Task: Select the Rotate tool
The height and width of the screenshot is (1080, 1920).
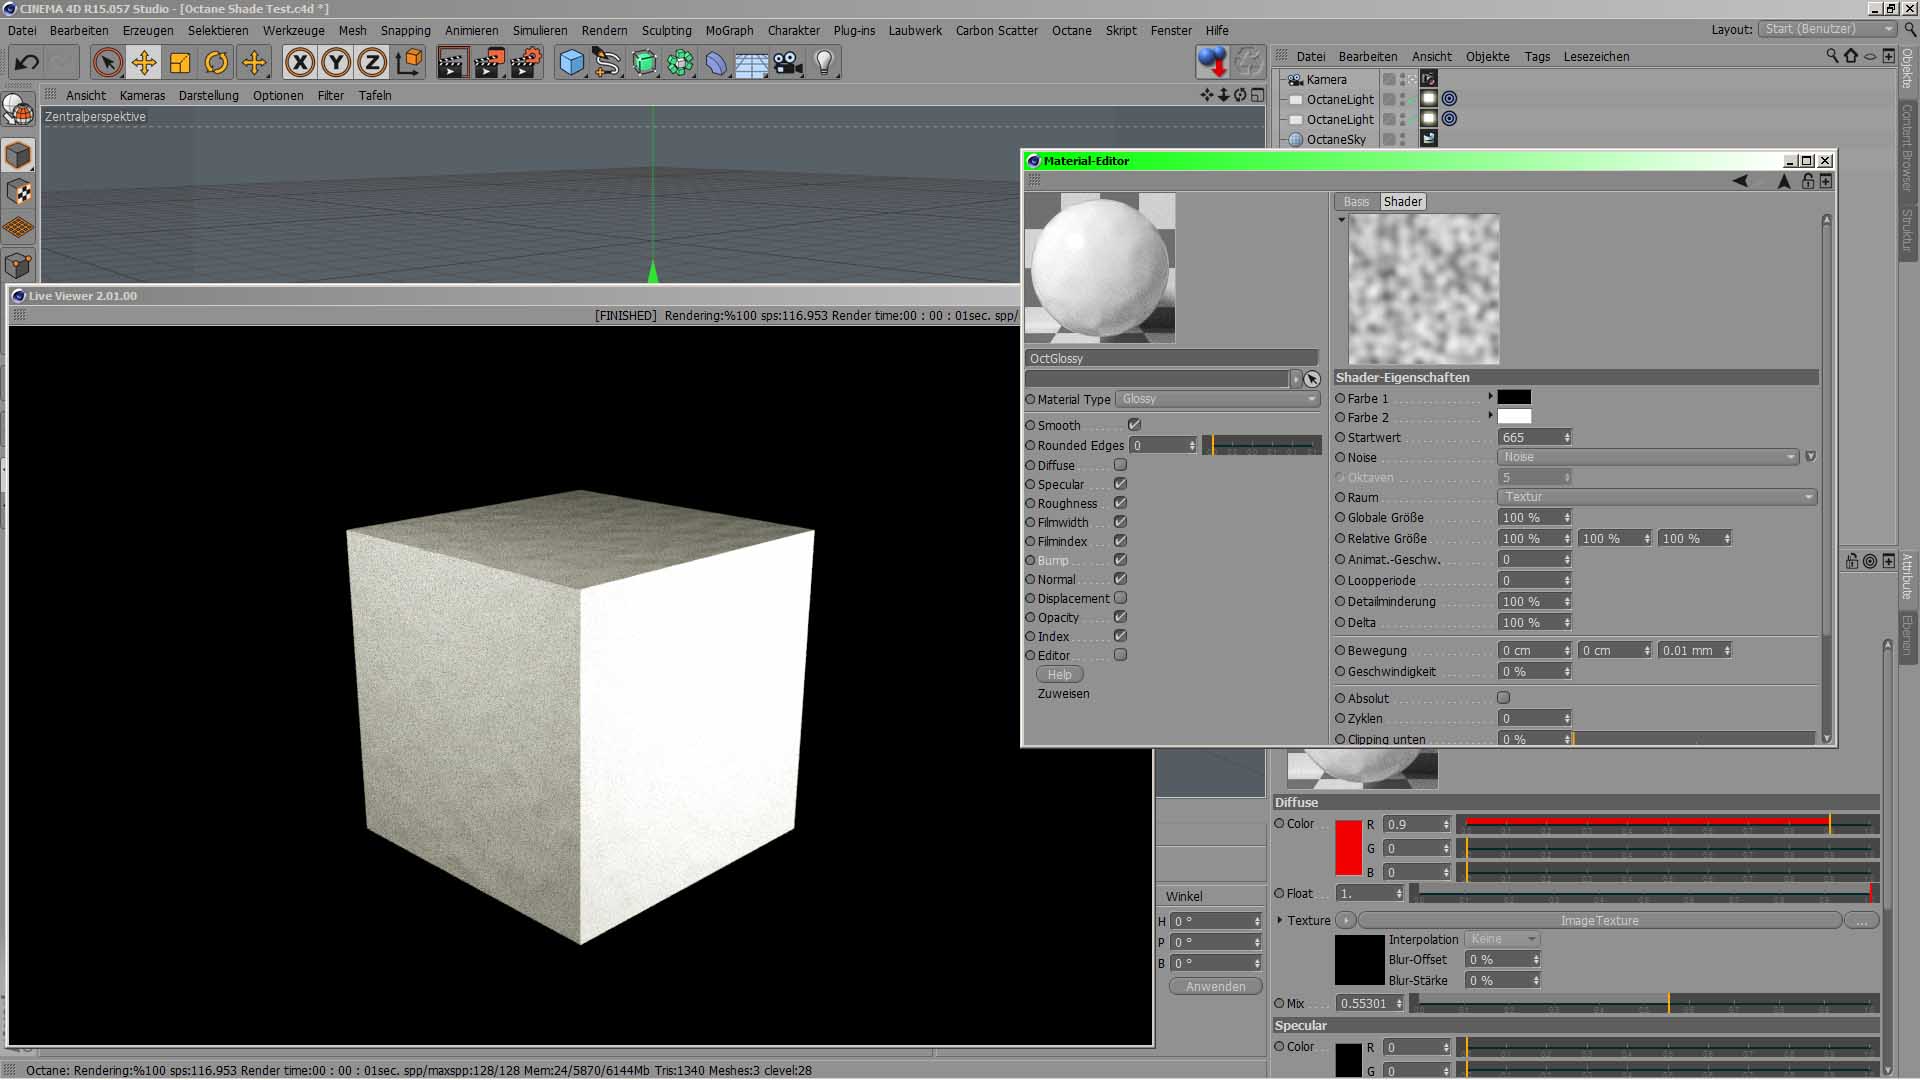Action: pos(216,63)
